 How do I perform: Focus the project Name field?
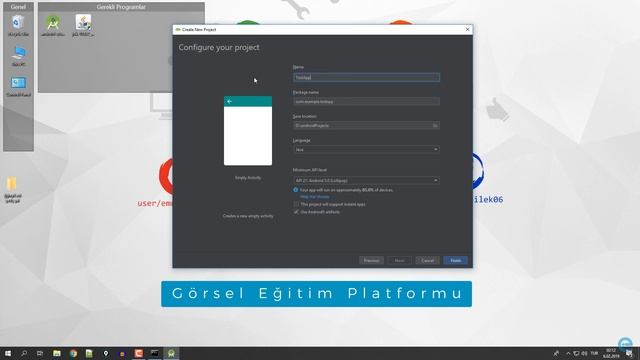click(x=366, y=78)
